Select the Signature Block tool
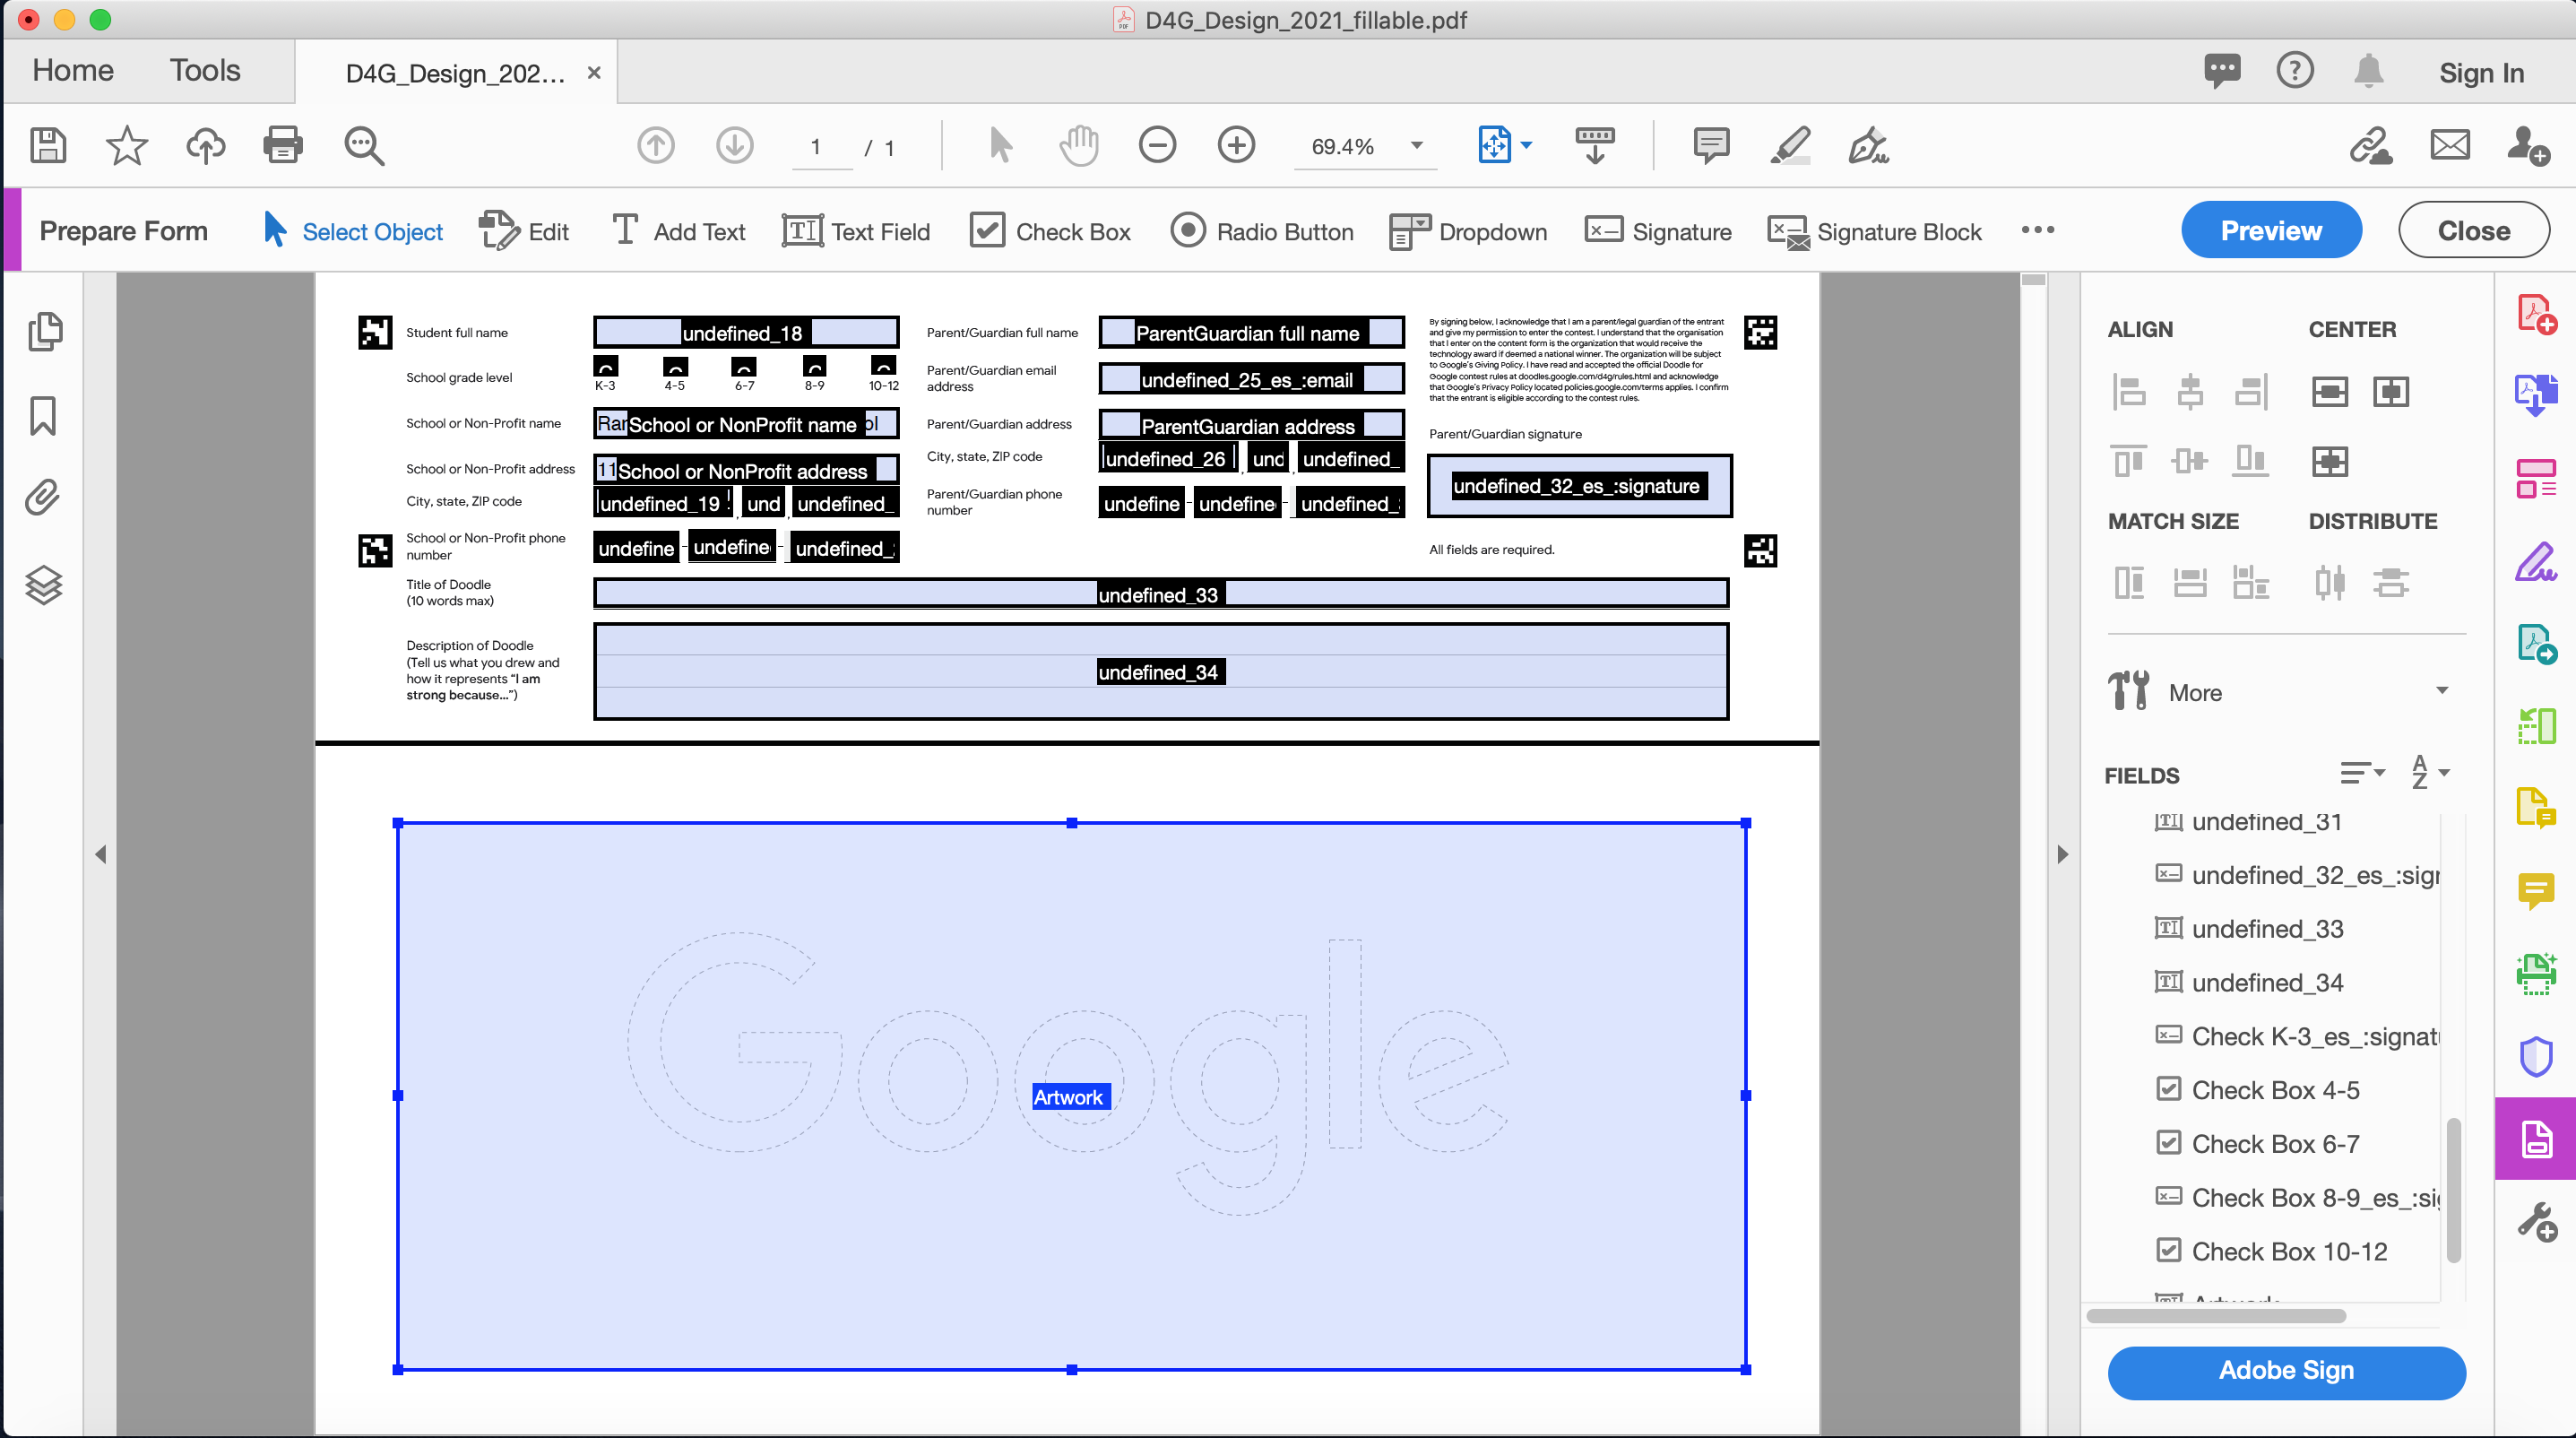The image size is (2576, 1438). click(1876, 230)
